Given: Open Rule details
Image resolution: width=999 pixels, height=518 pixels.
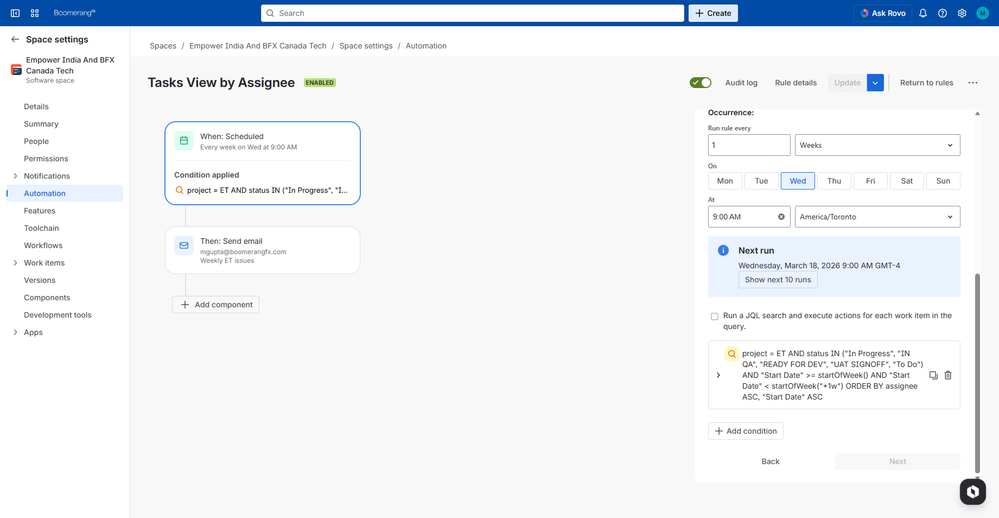Looking at the screenshot, I should tap(796, 83).
